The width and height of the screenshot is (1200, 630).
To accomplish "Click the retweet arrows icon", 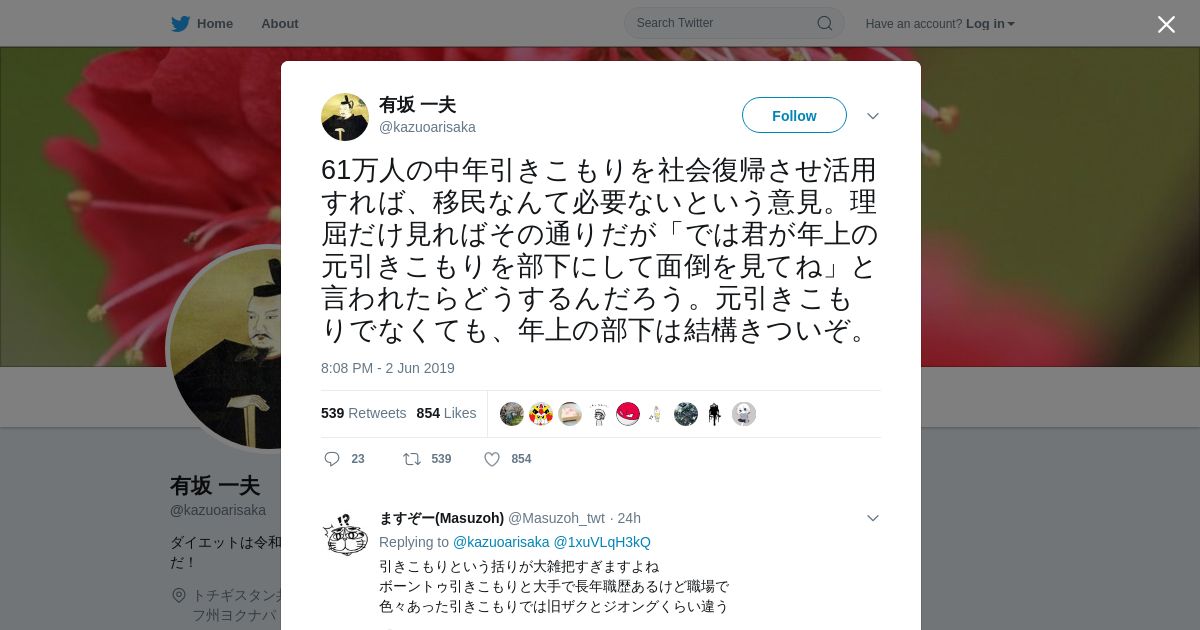I will tap(412, 459).
